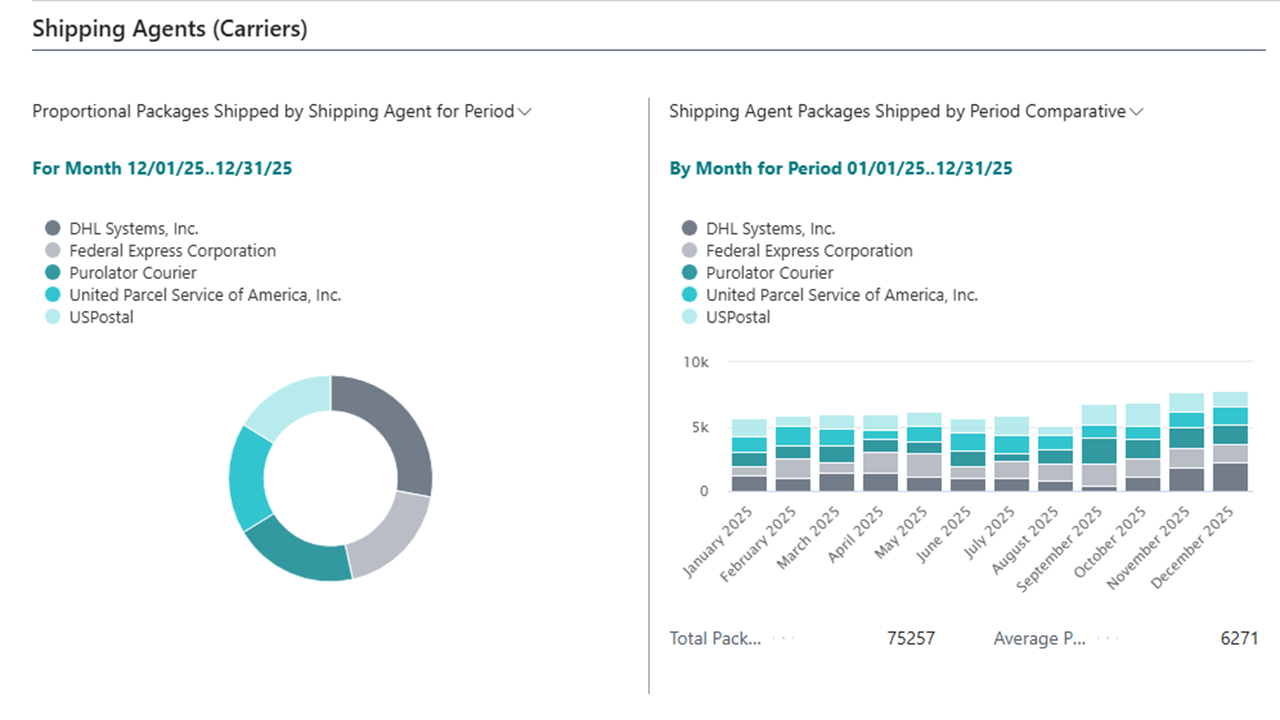The width and height of the screenshot is (1280, 720).
Task: Open the Shipping Agent Packages Shipped by Period Comparative title
Action: tap(897, 111)
